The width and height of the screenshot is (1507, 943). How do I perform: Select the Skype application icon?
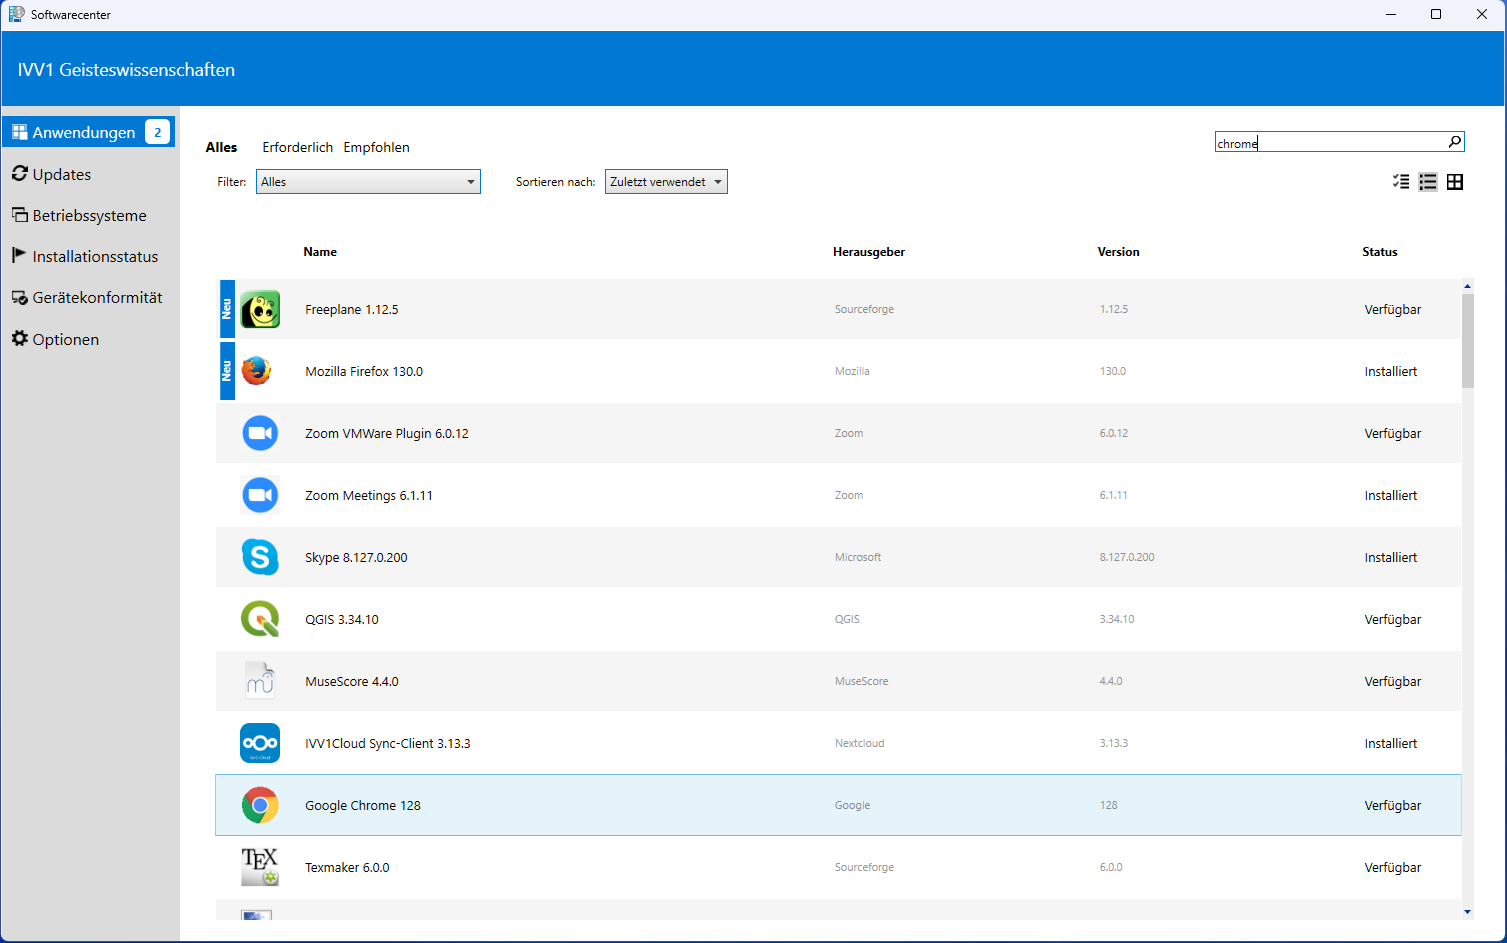coord(260,557)
